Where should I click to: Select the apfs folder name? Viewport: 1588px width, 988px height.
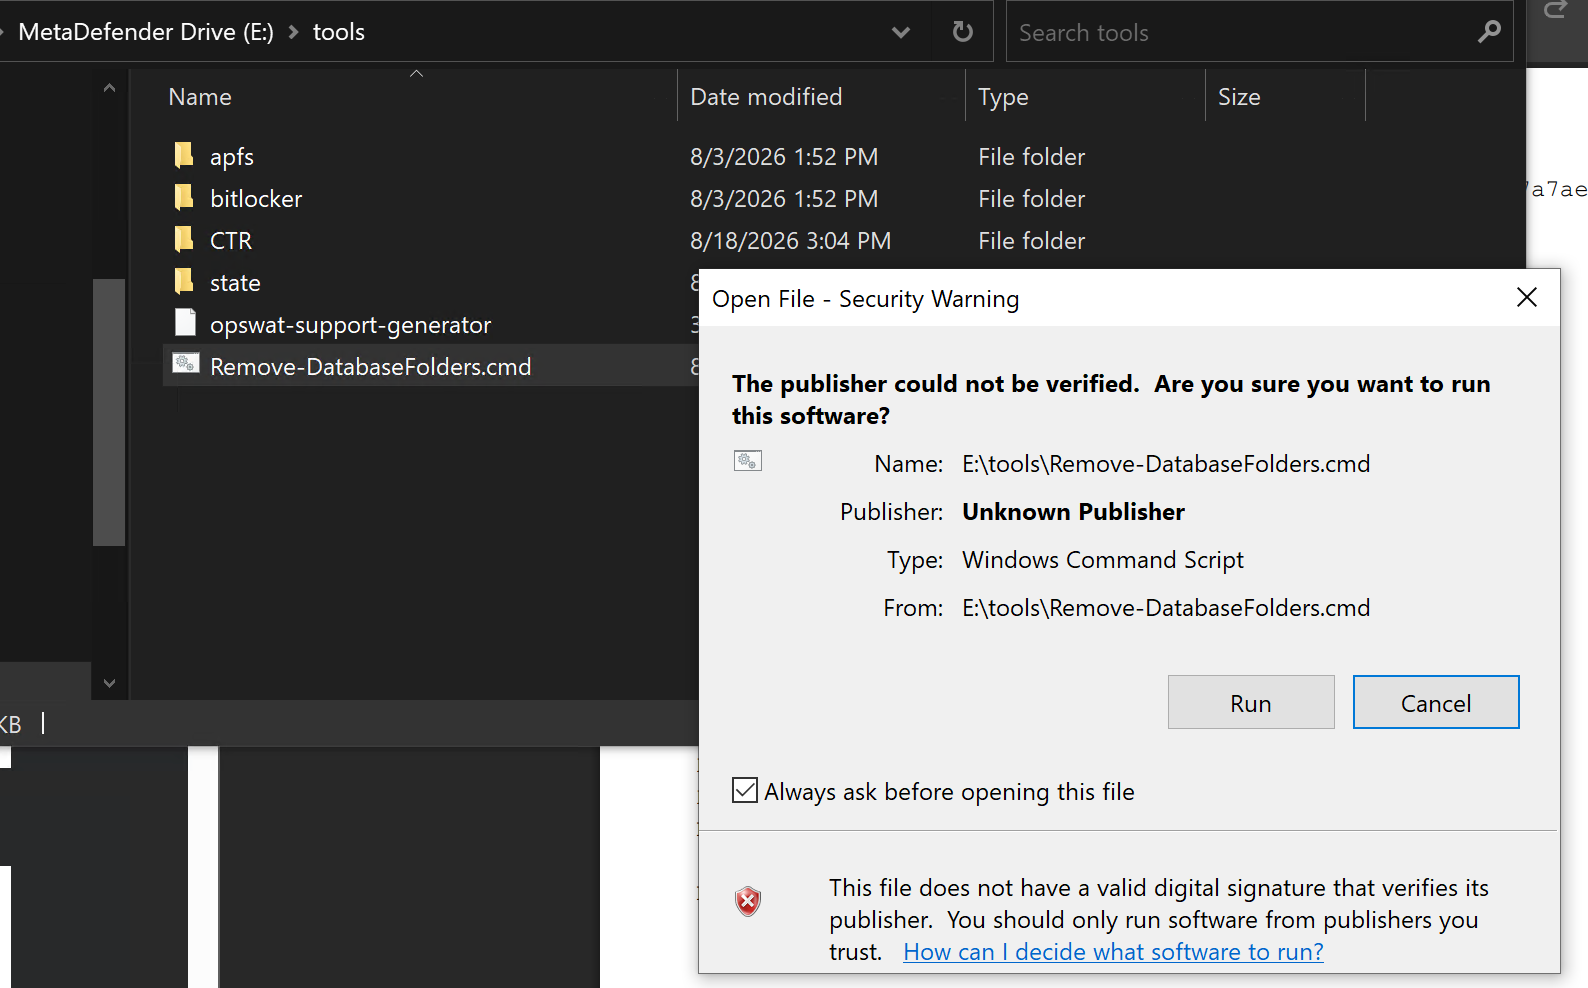(232, 157)
